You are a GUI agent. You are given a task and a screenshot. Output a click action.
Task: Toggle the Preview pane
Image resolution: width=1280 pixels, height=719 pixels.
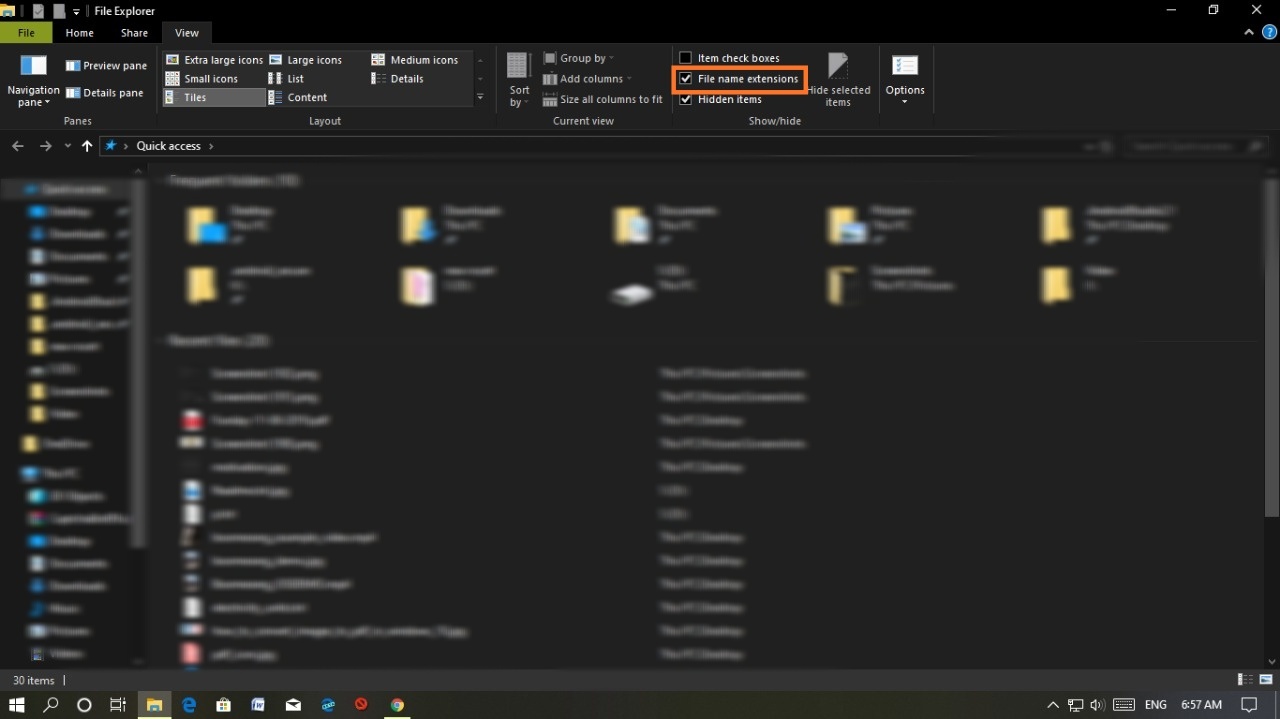[106, 66]
